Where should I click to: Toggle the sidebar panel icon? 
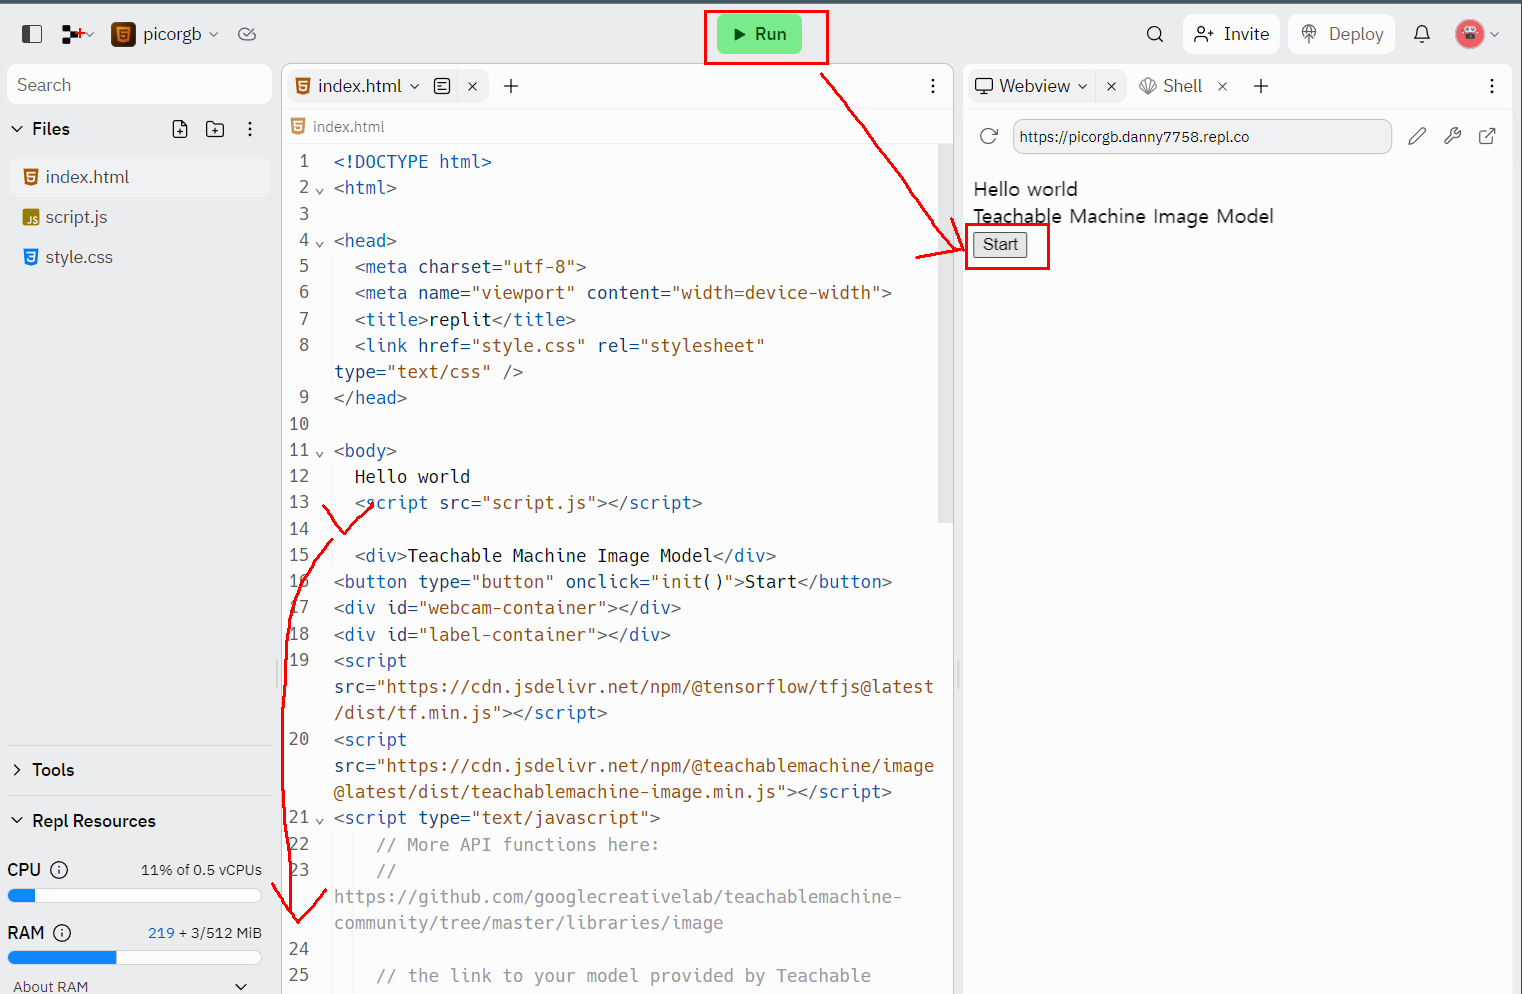[x=32, y=34]
